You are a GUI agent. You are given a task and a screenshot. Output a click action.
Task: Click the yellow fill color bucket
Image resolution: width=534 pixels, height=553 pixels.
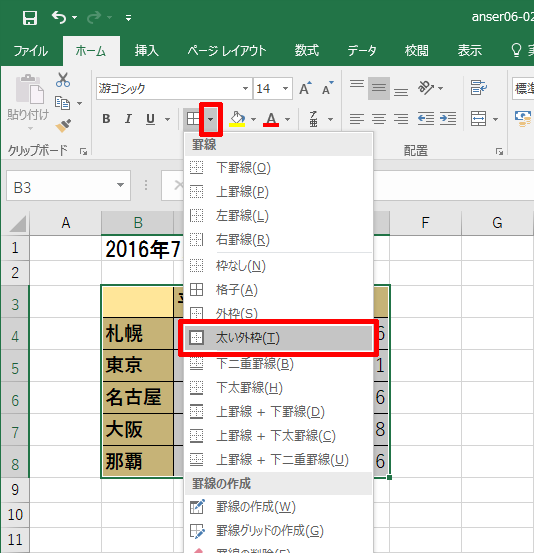237,119
